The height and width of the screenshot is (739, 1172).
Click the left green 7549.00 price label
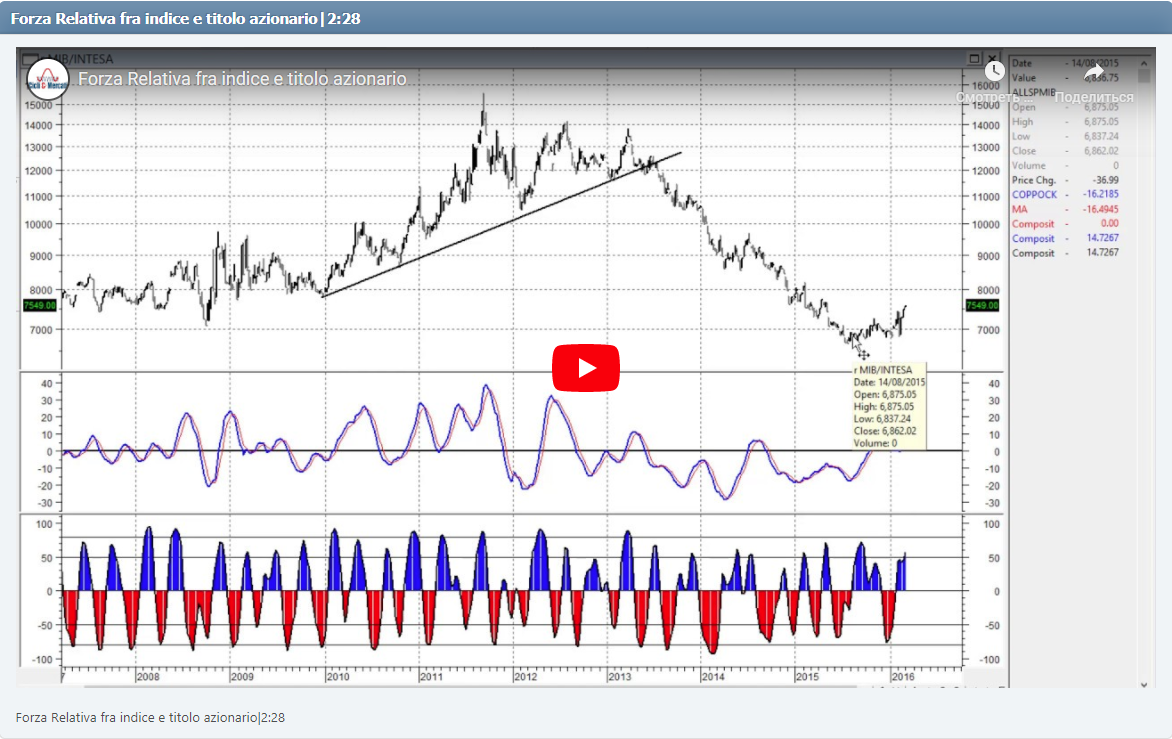click(40, 305)
